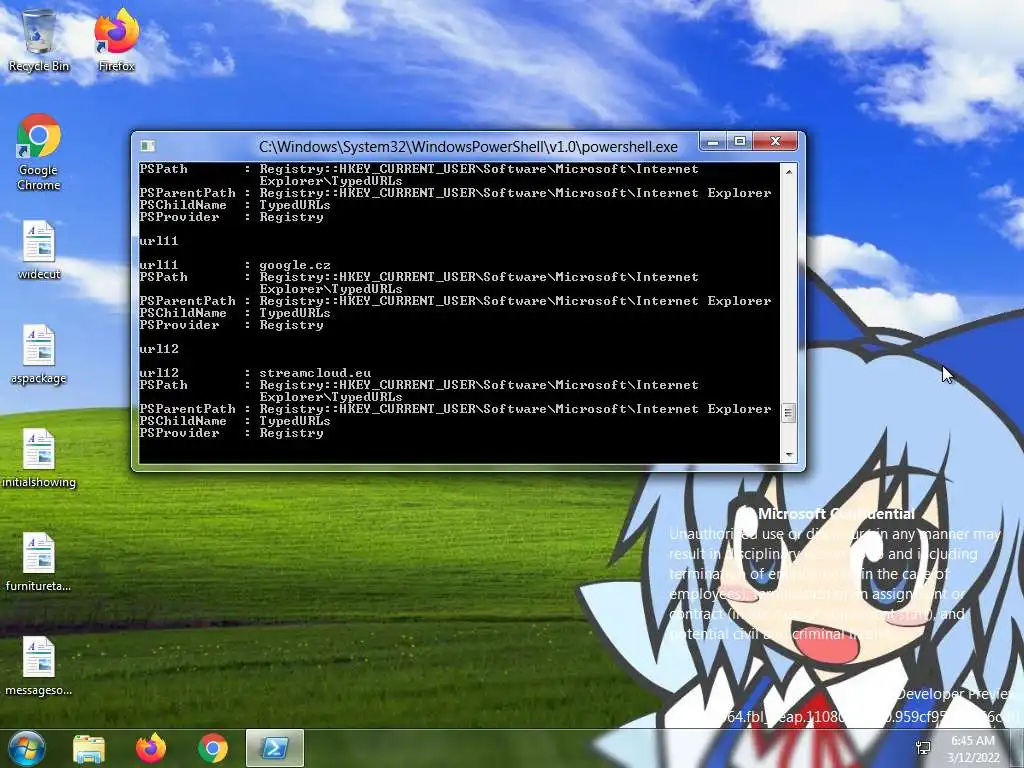Close the powershell.exe window
1024x768 pixels.
tap(775, 142)
